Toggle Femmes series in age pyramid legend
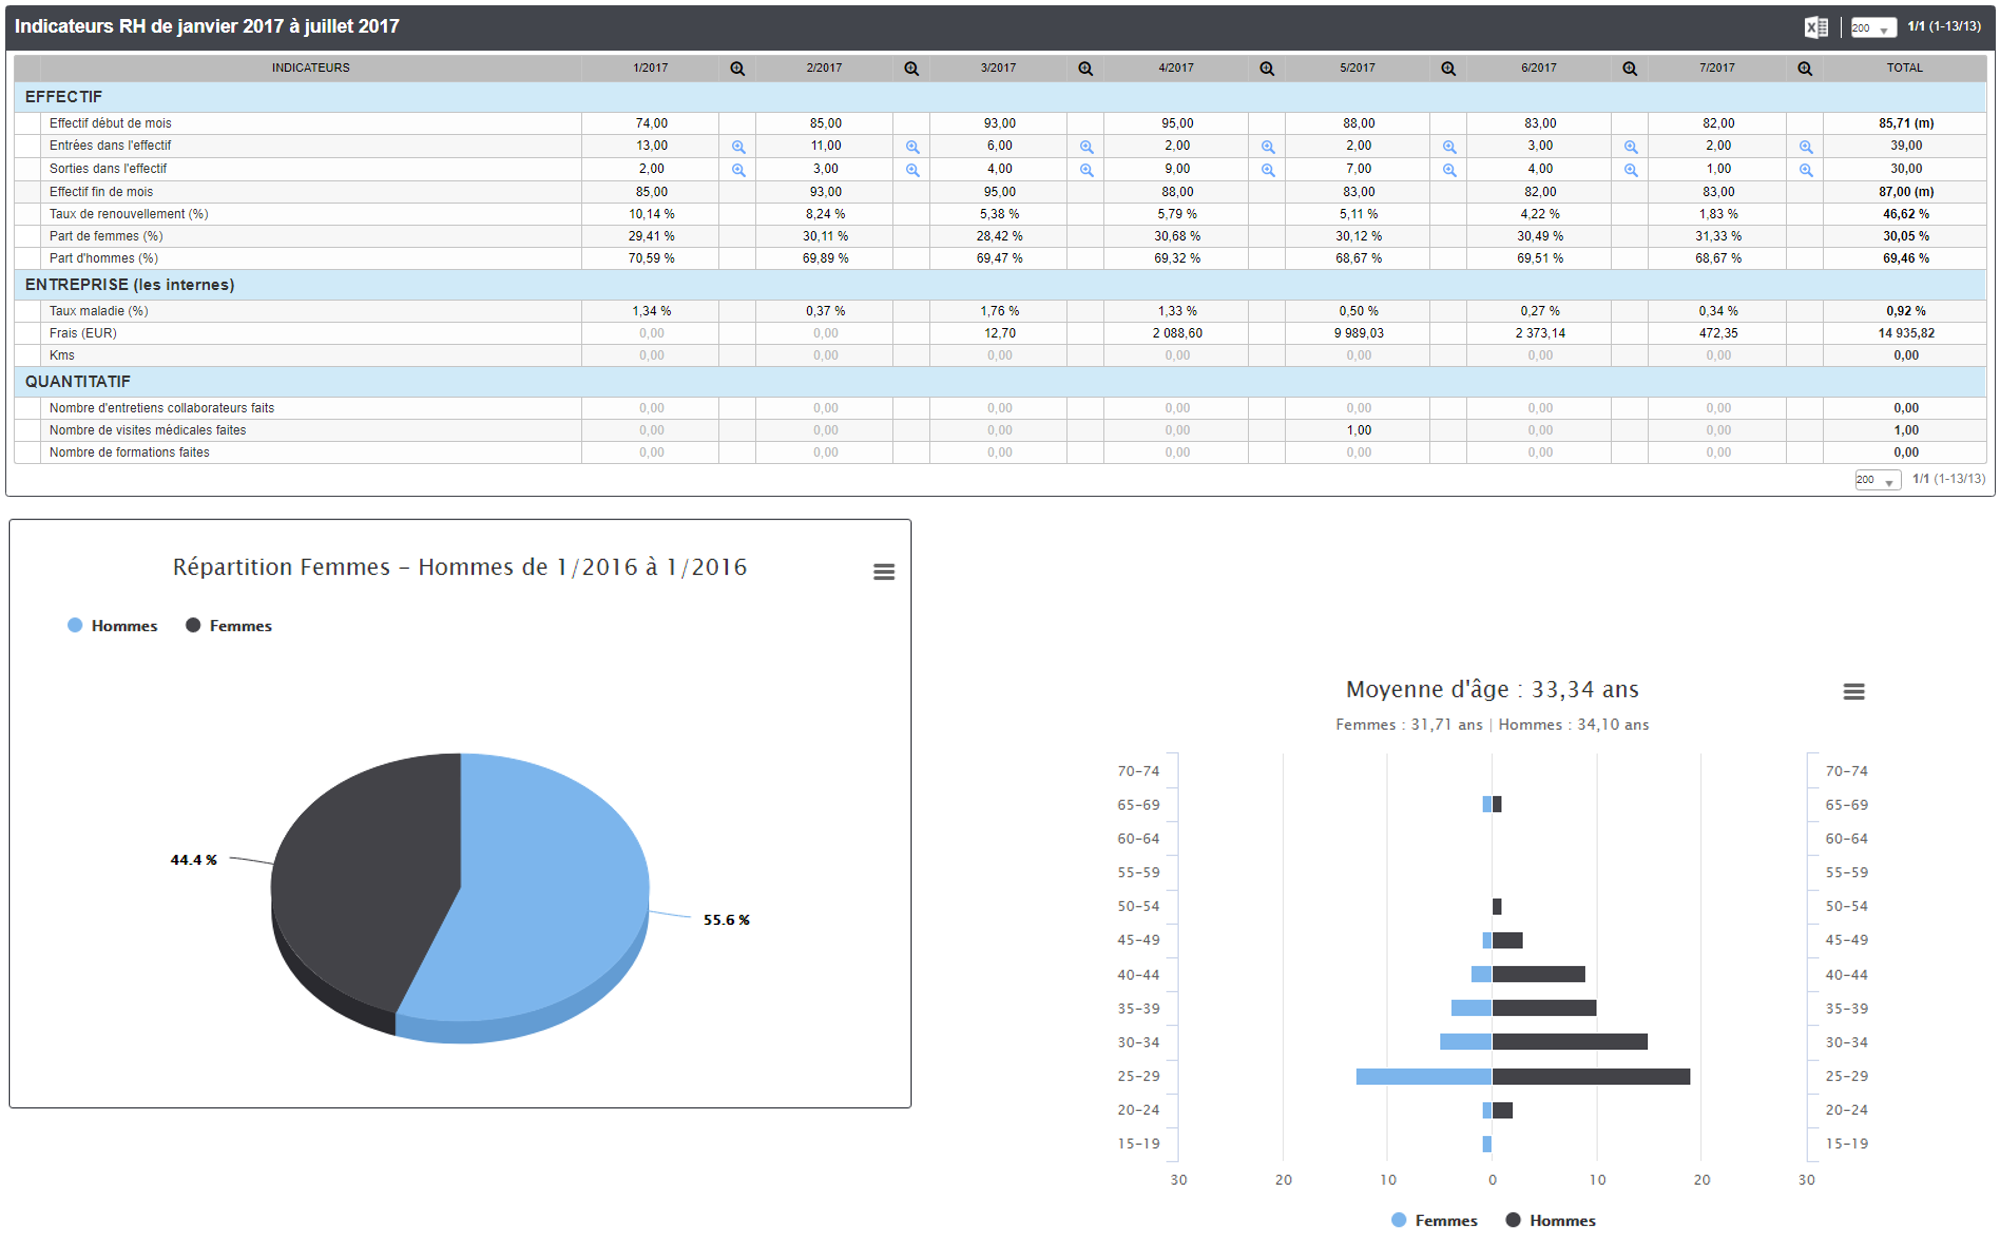 coord(1434,1221)
